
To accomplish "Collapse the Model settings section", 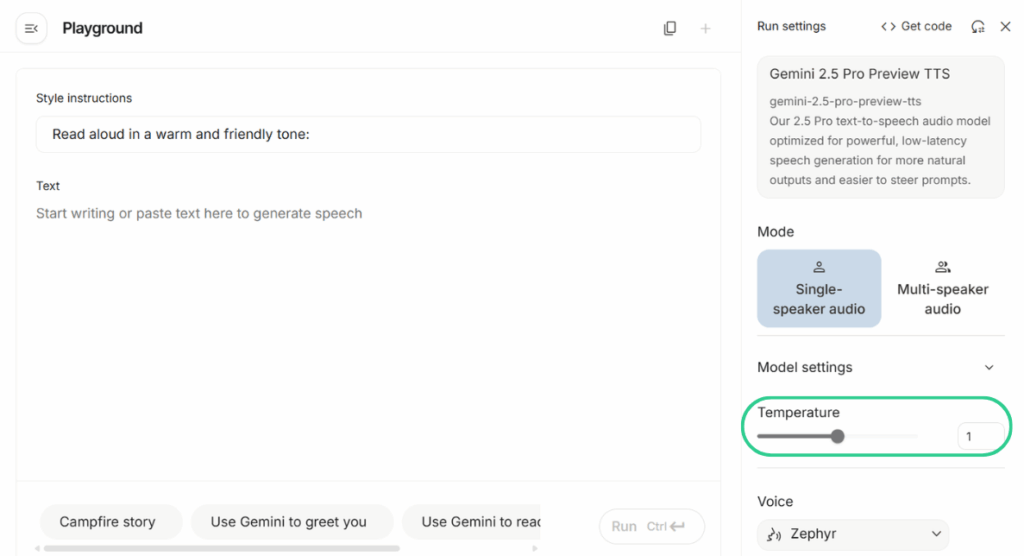I will click(989, 367).
